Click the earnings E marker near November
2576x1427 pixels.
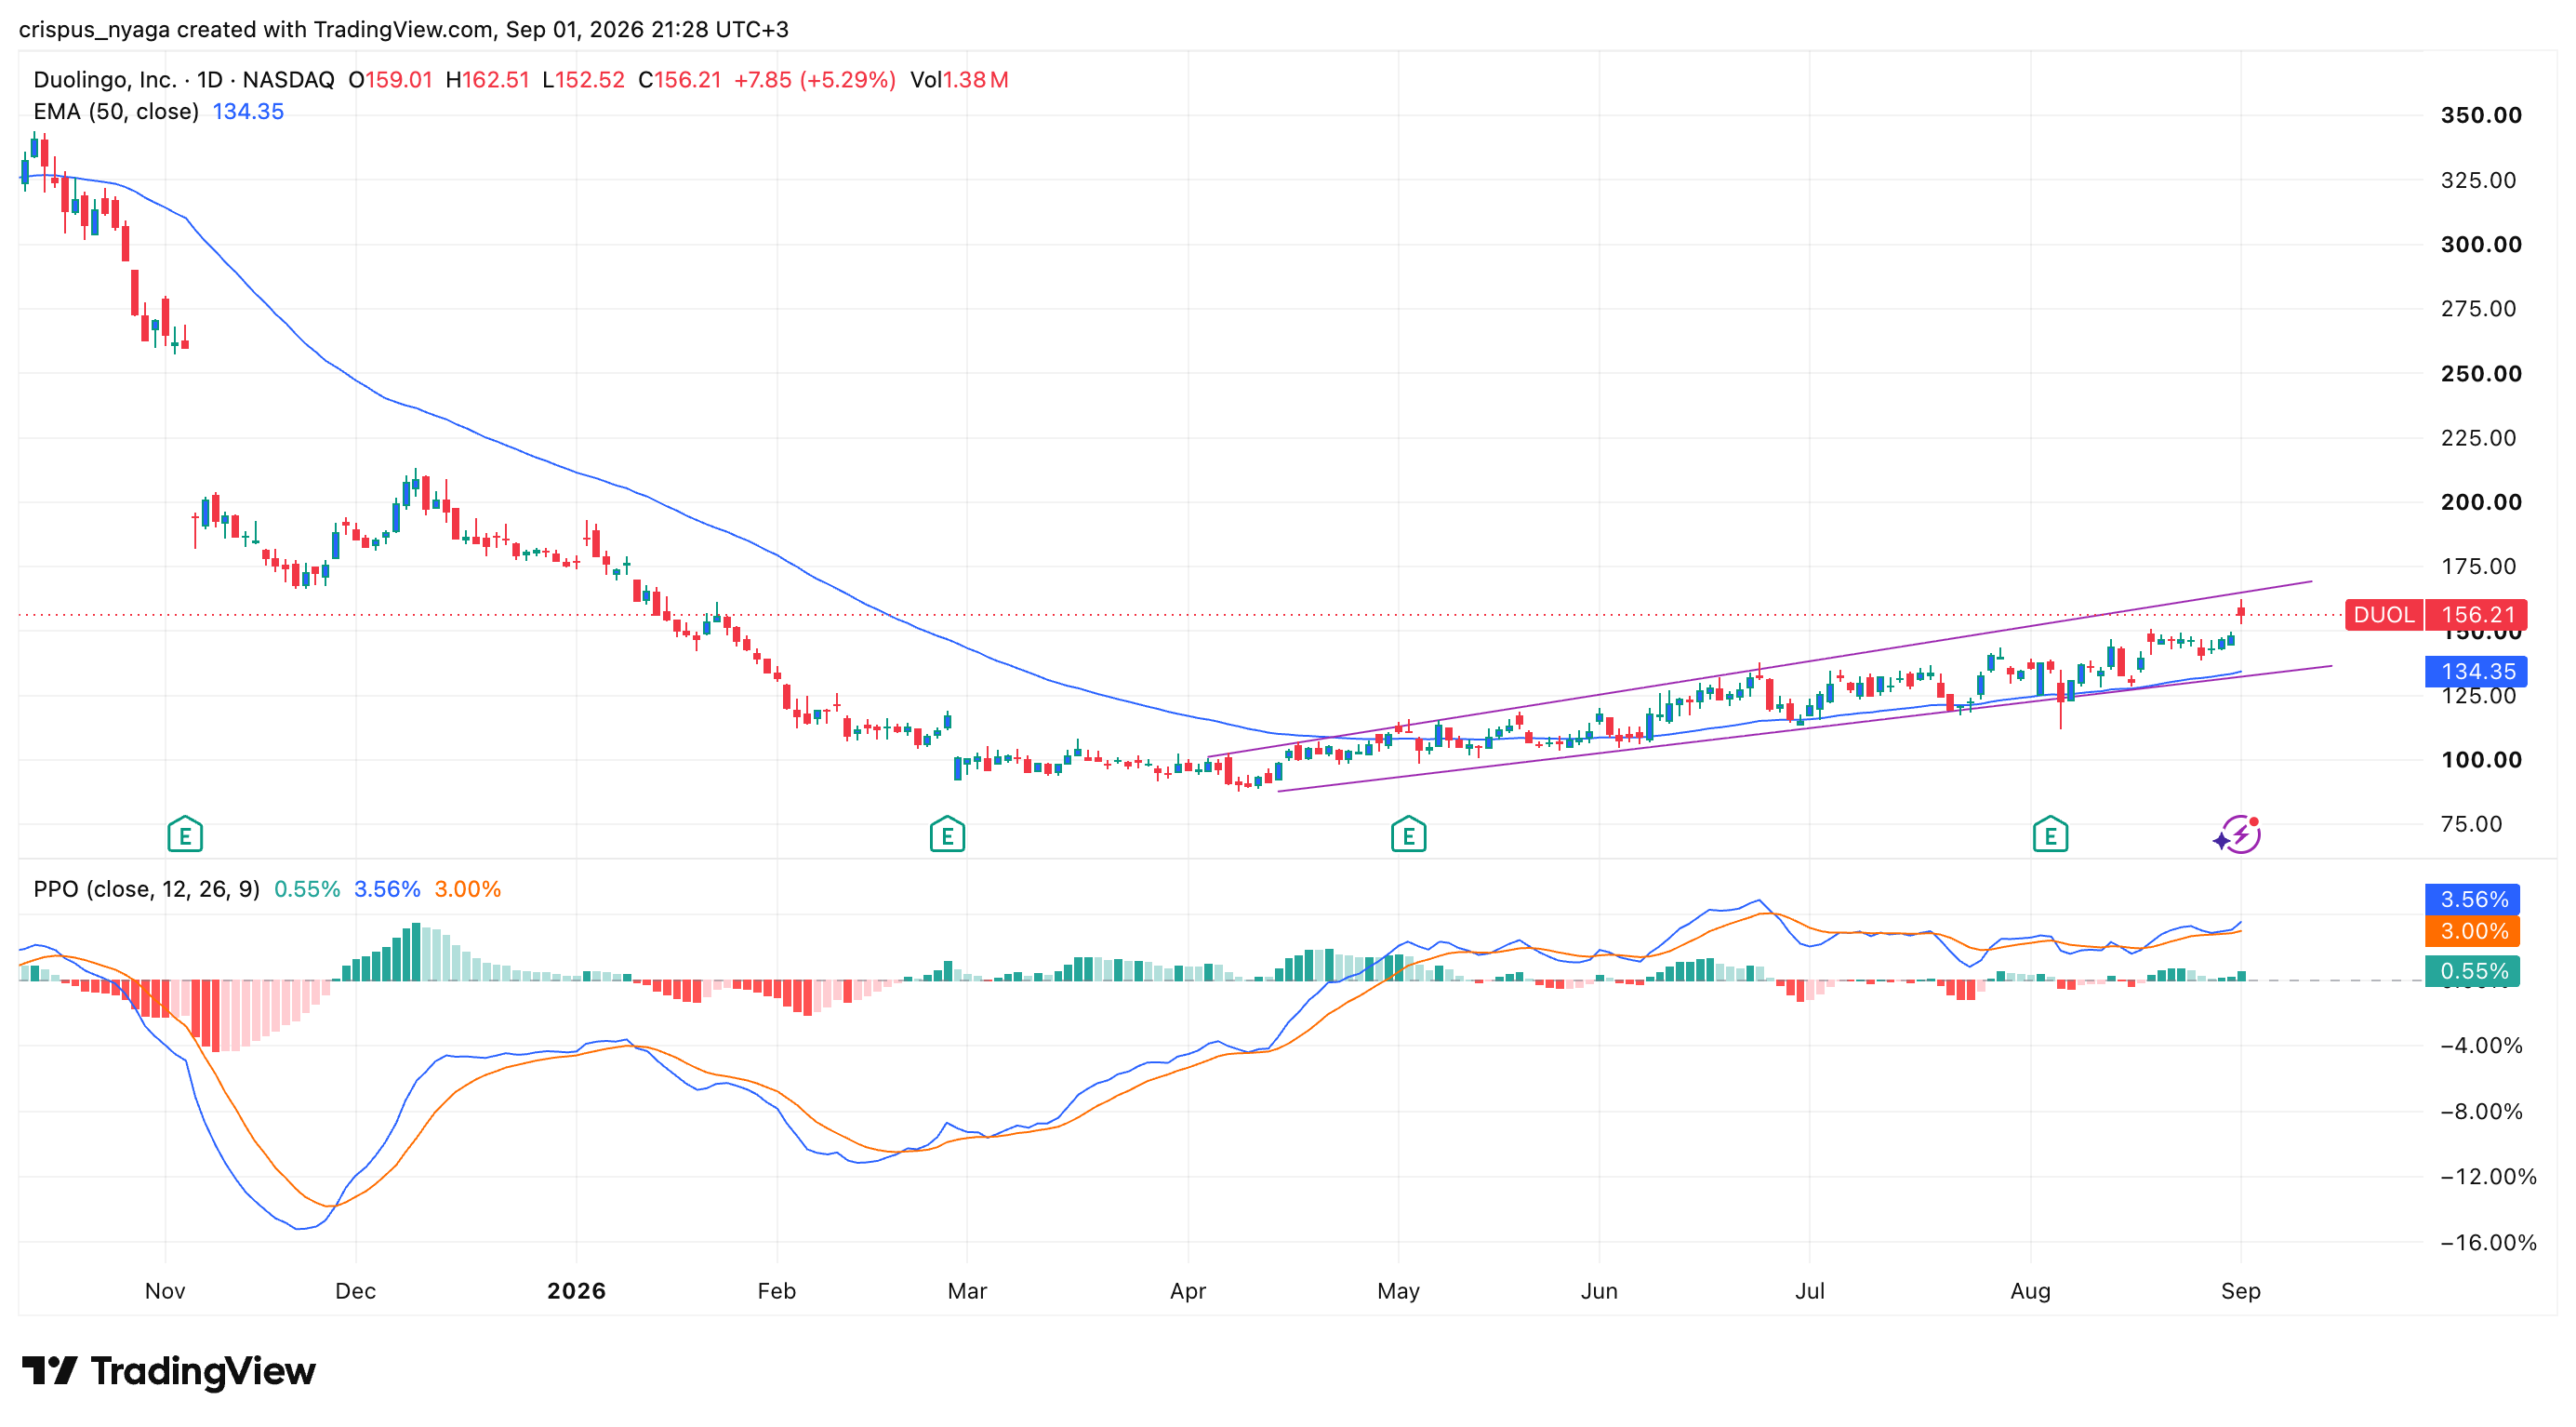pos(185,834)
